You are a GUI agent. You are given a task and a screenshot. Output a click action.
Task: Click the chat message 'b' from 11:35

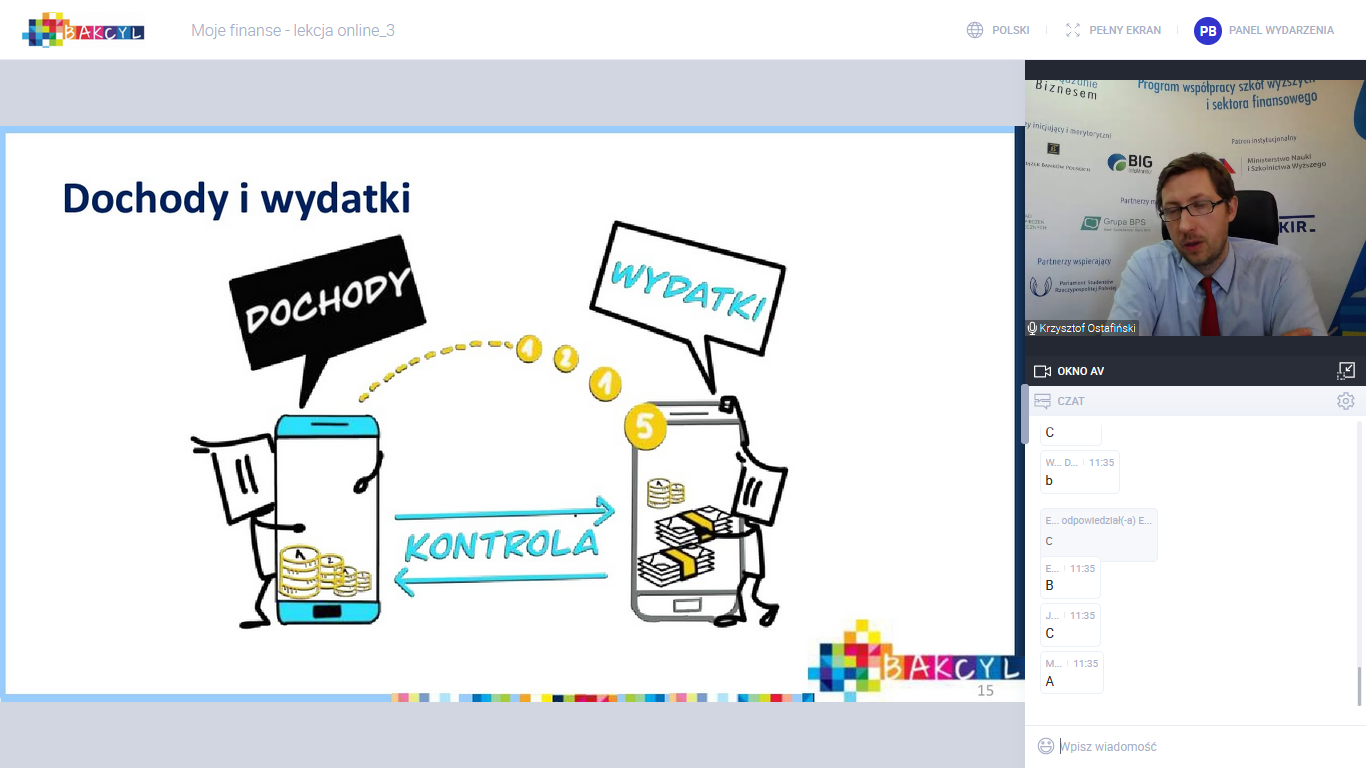pyautogui.click(x=1079, y=472)
